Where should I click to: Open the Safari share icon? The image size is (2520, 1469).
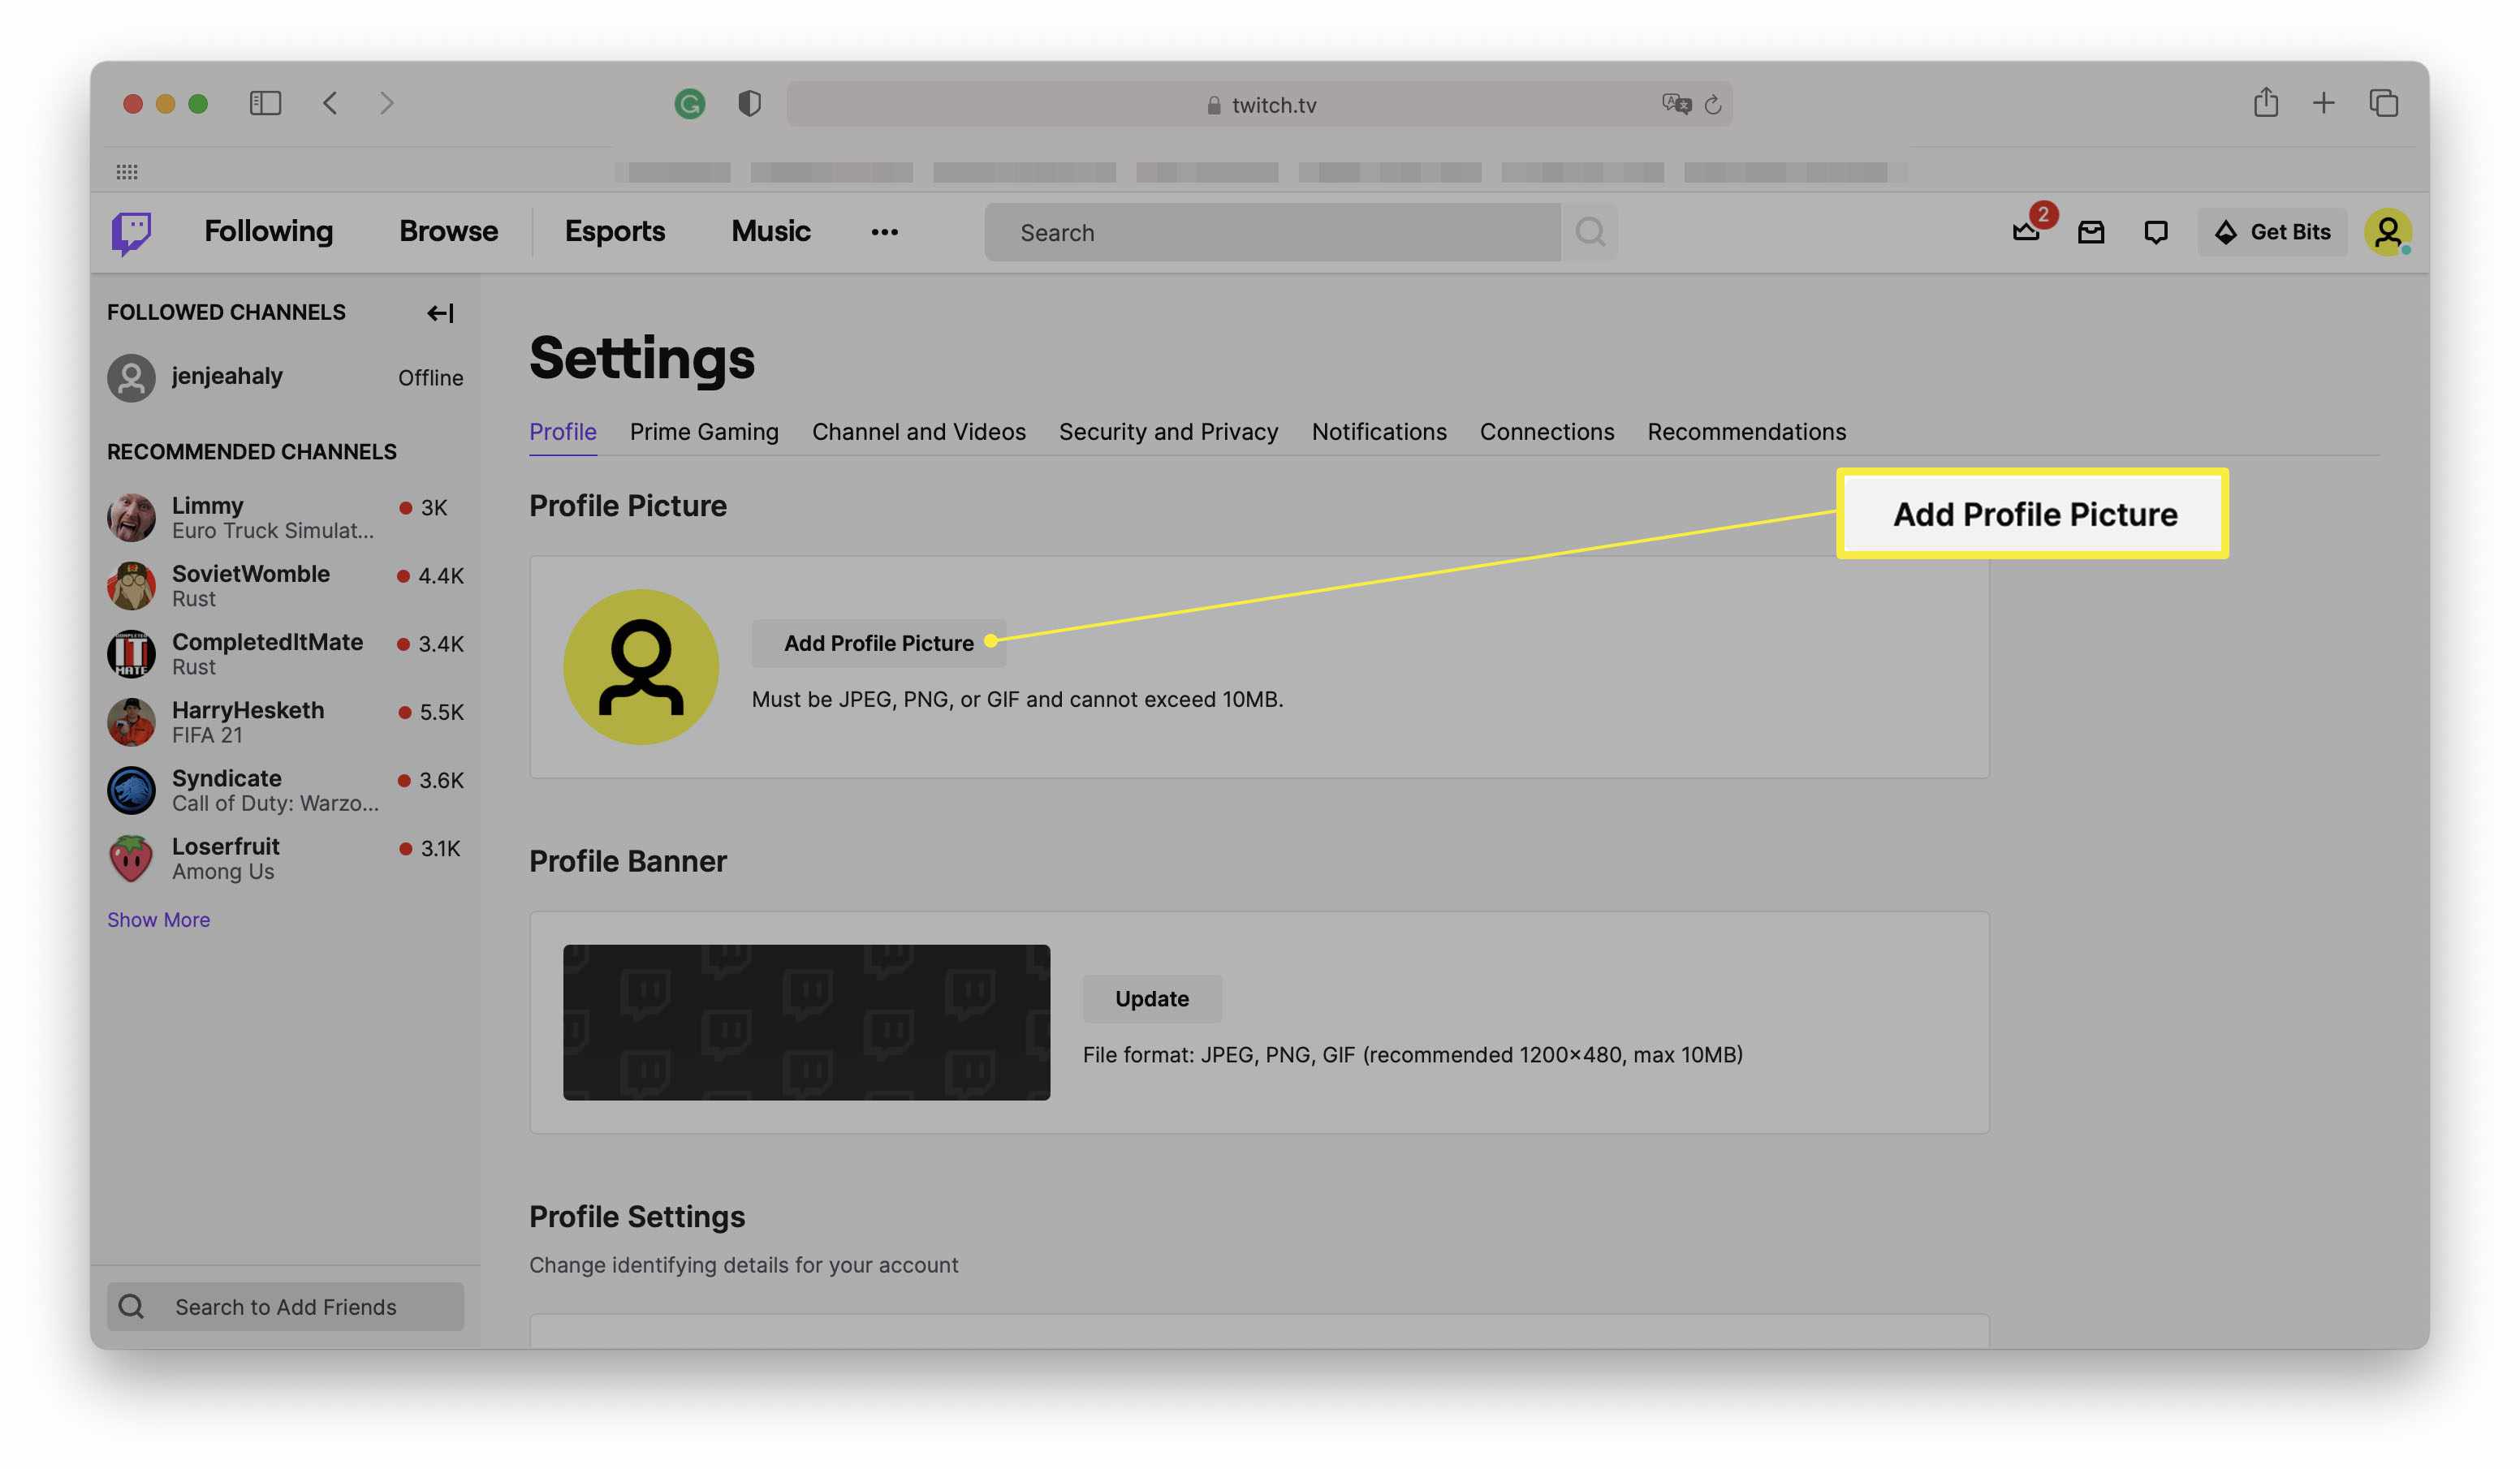click(2266, 102)
